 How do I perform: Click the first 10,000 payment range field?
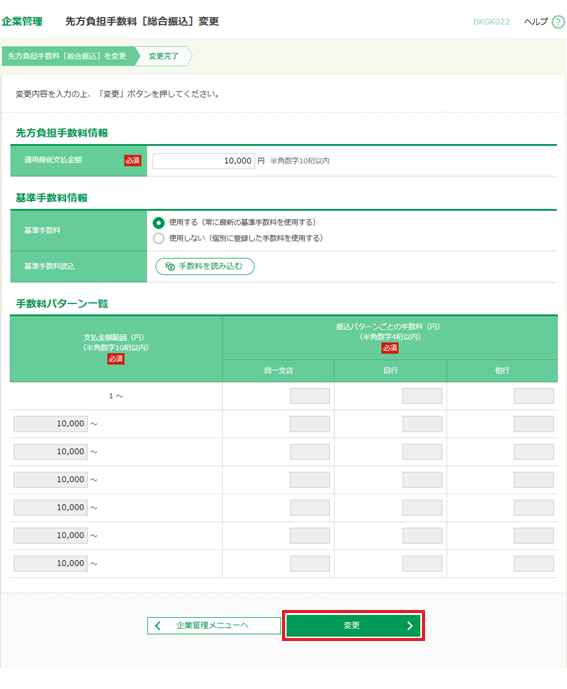point(51,424)
